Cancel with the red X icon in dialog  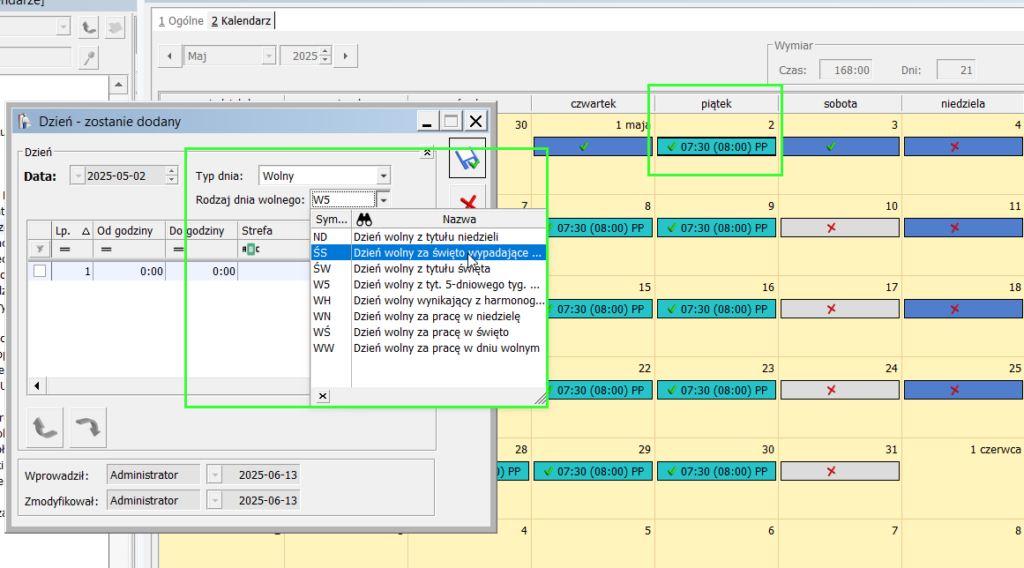click(468, 202)
